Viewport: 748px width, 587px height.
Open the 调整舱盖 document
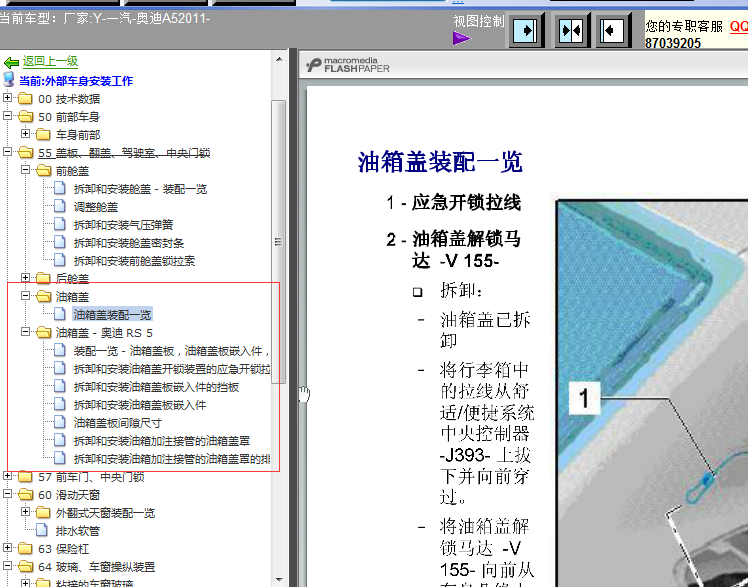pyautogui.click(x=96, y=207)
